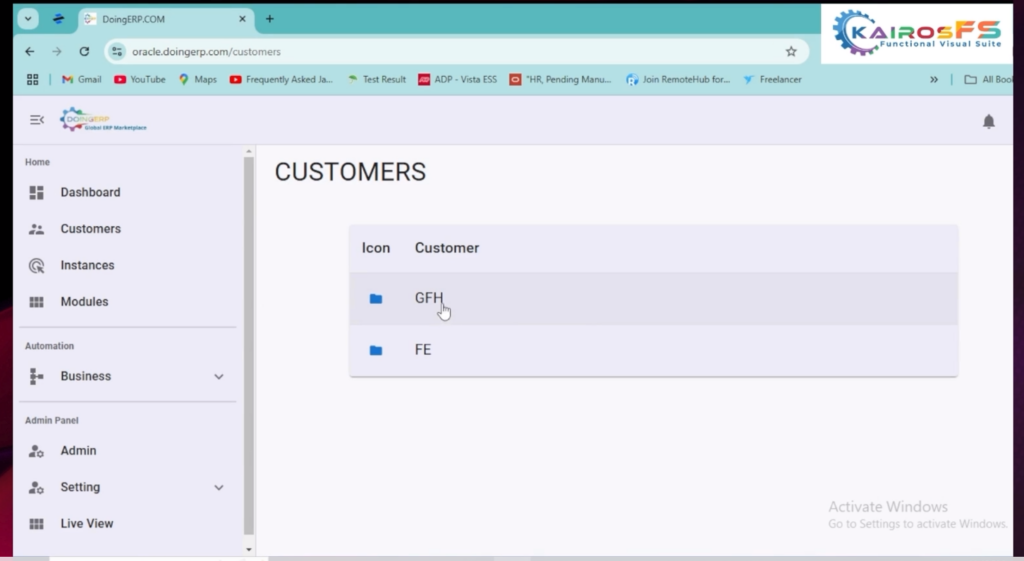Image resolution: width=1024 pixels, height=561 pixels.
Task: Open the tab search dropdown arrow
Action: 28,19
